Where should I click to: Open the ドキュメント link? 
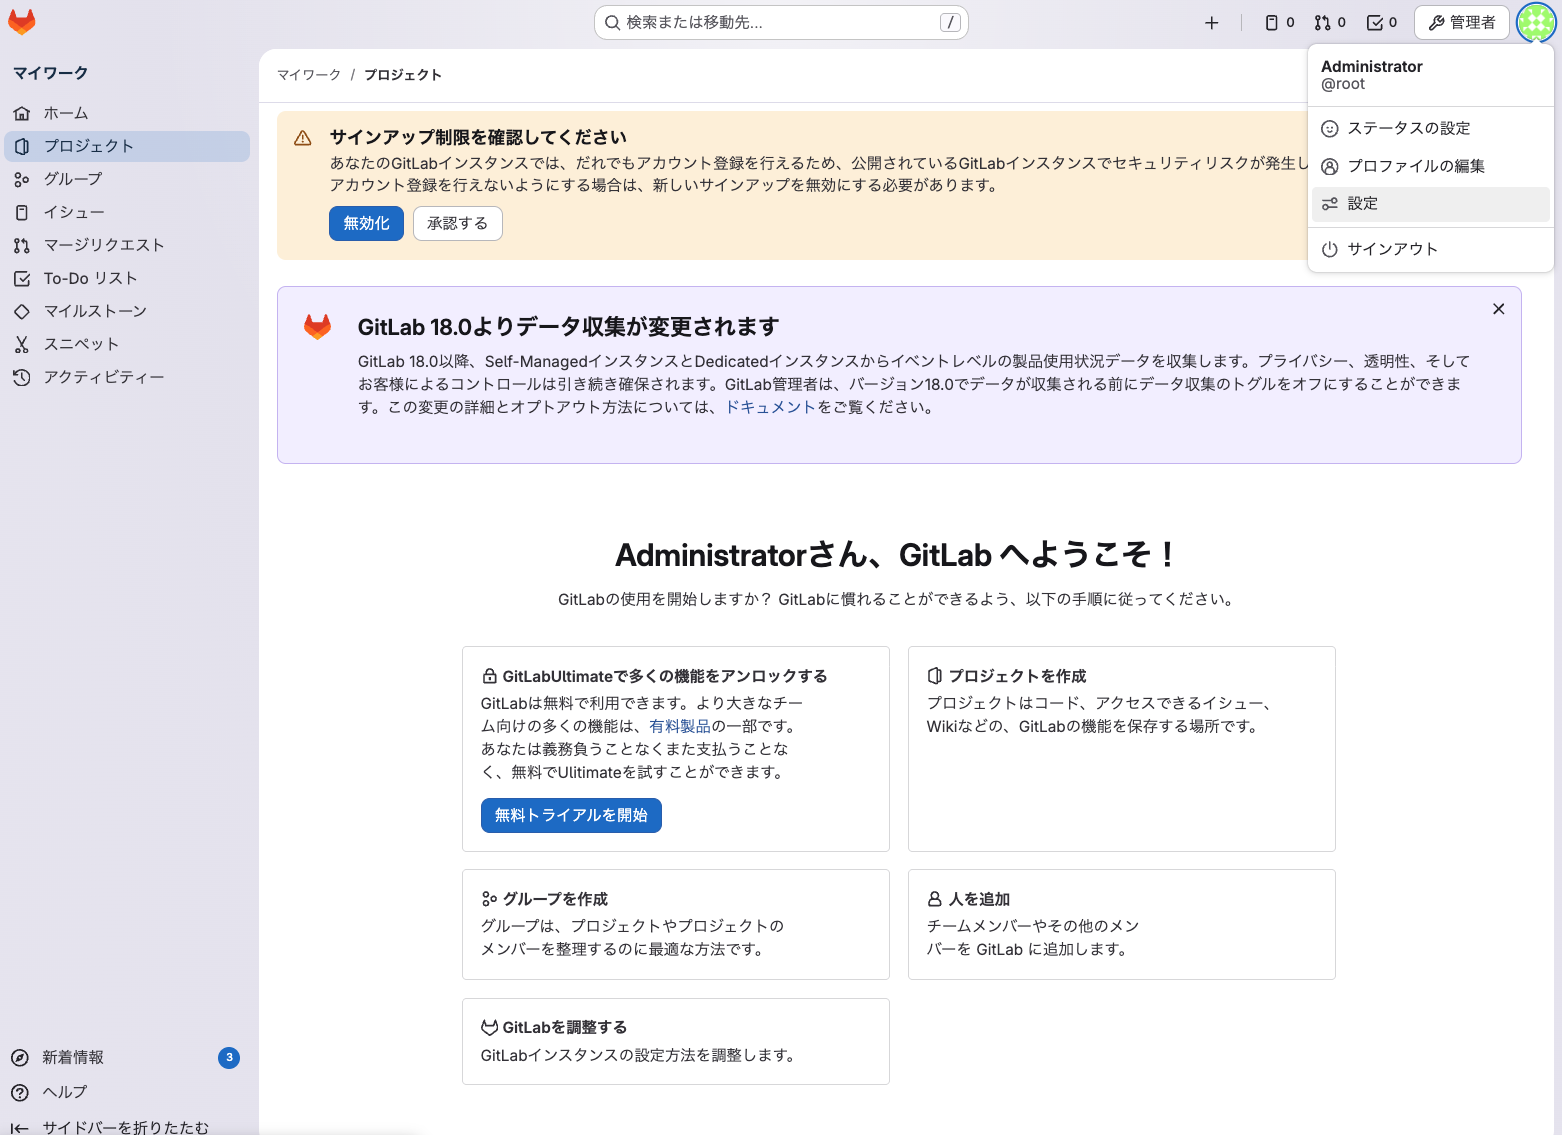click(x=770, y=408)
